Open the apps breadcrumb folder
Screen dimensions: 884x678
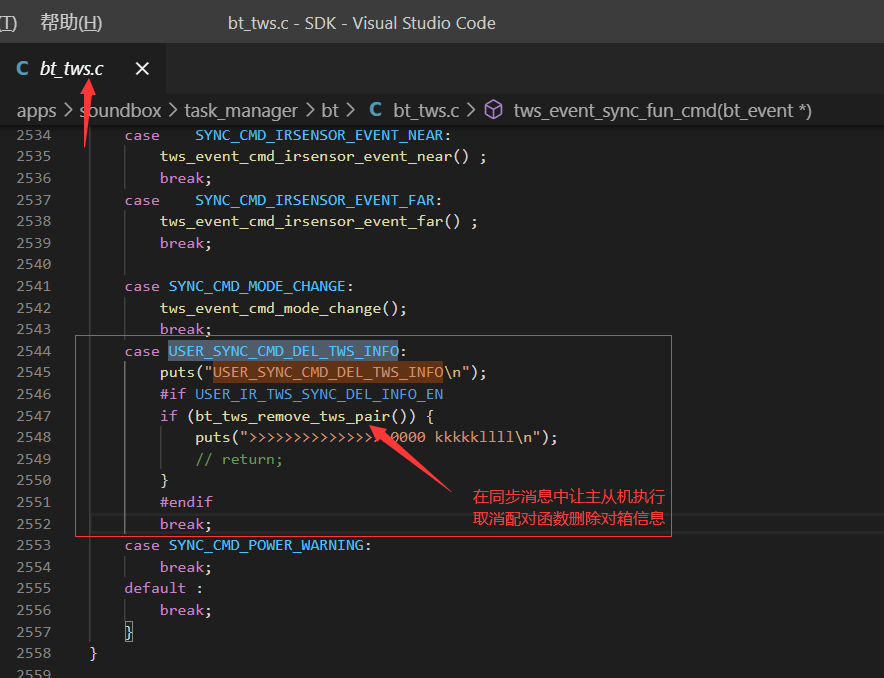tap(36, 110)
